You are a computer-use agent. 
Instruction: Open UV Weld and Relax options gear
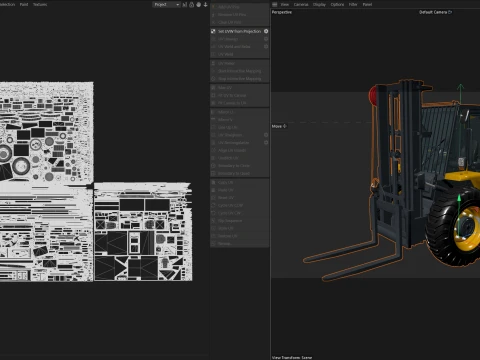[x=266, y=46]
